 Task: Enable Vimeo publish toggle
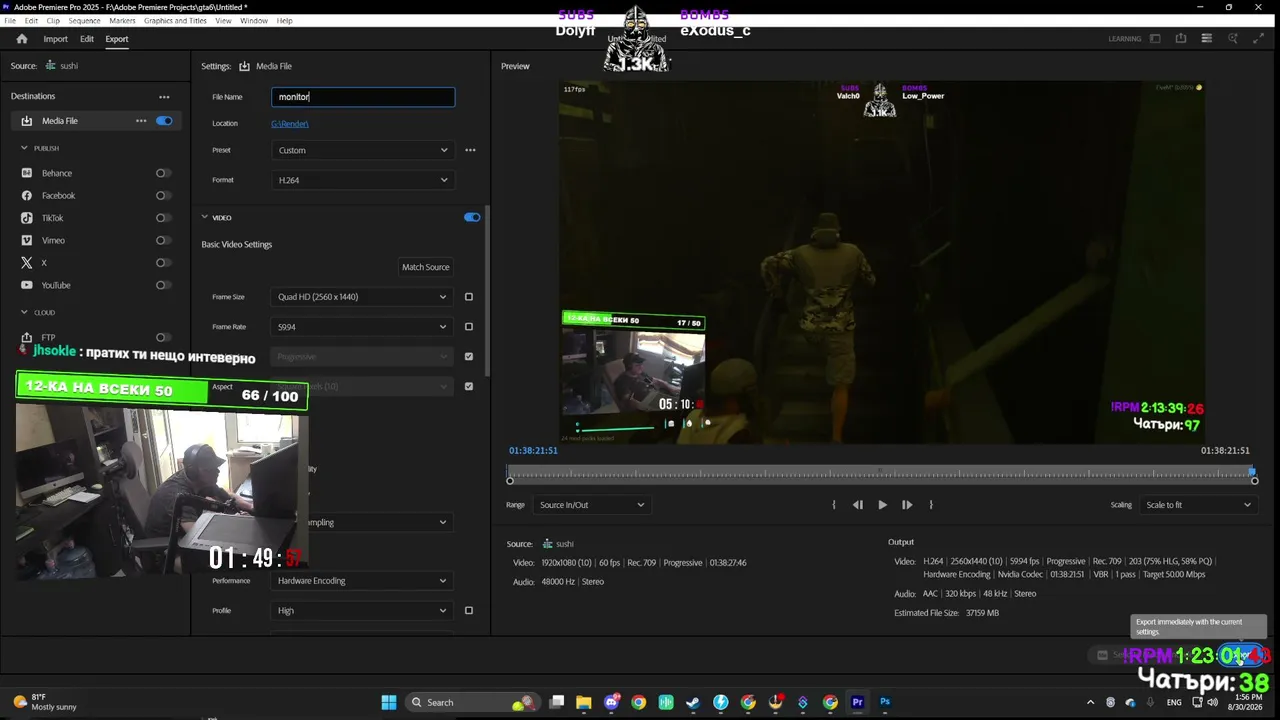coord(163,240)
